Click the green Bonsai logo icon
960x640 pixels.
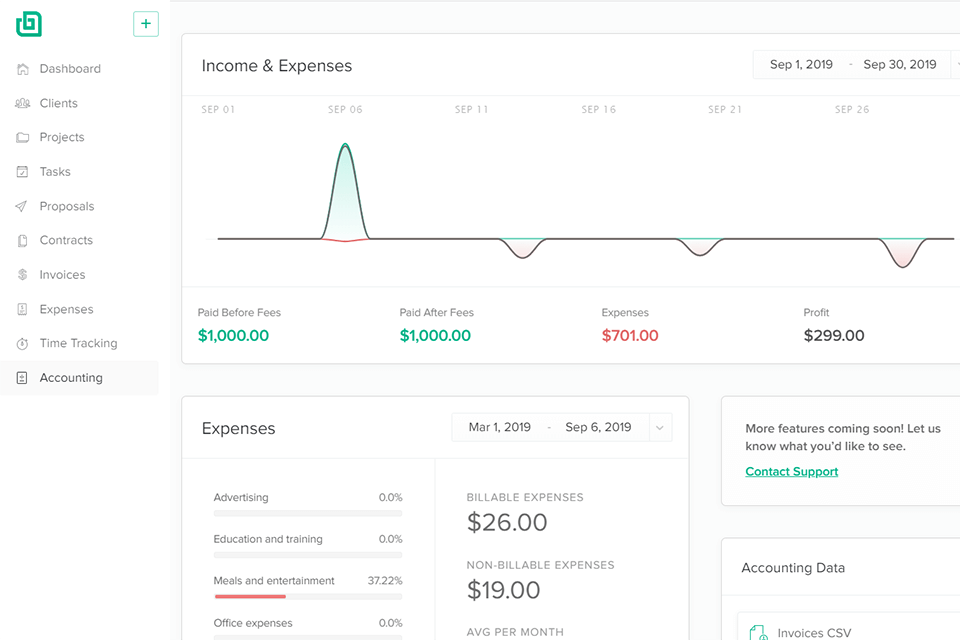tap(29, 24)
